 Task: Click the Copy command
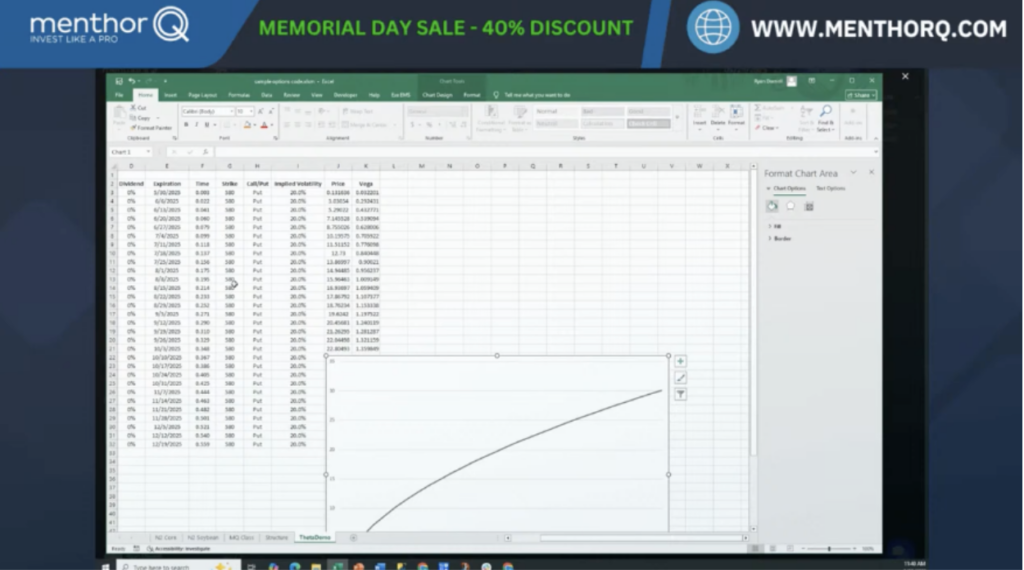[x=140, y=118]
